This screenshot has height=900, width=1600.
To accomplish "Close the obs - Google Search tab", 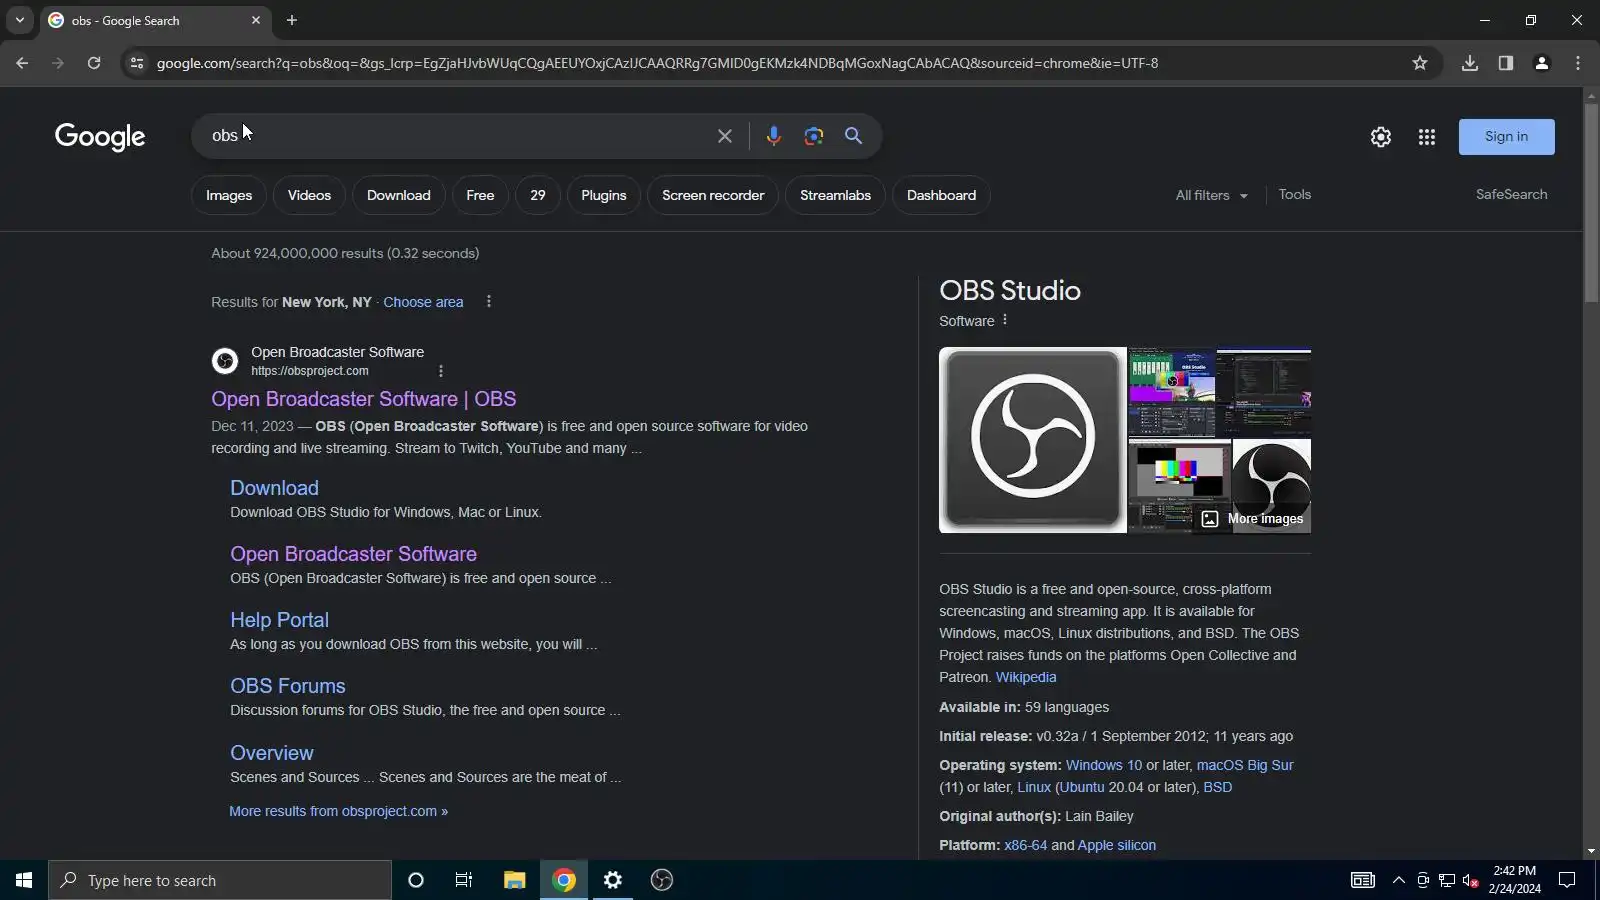I will pos(256,20).
